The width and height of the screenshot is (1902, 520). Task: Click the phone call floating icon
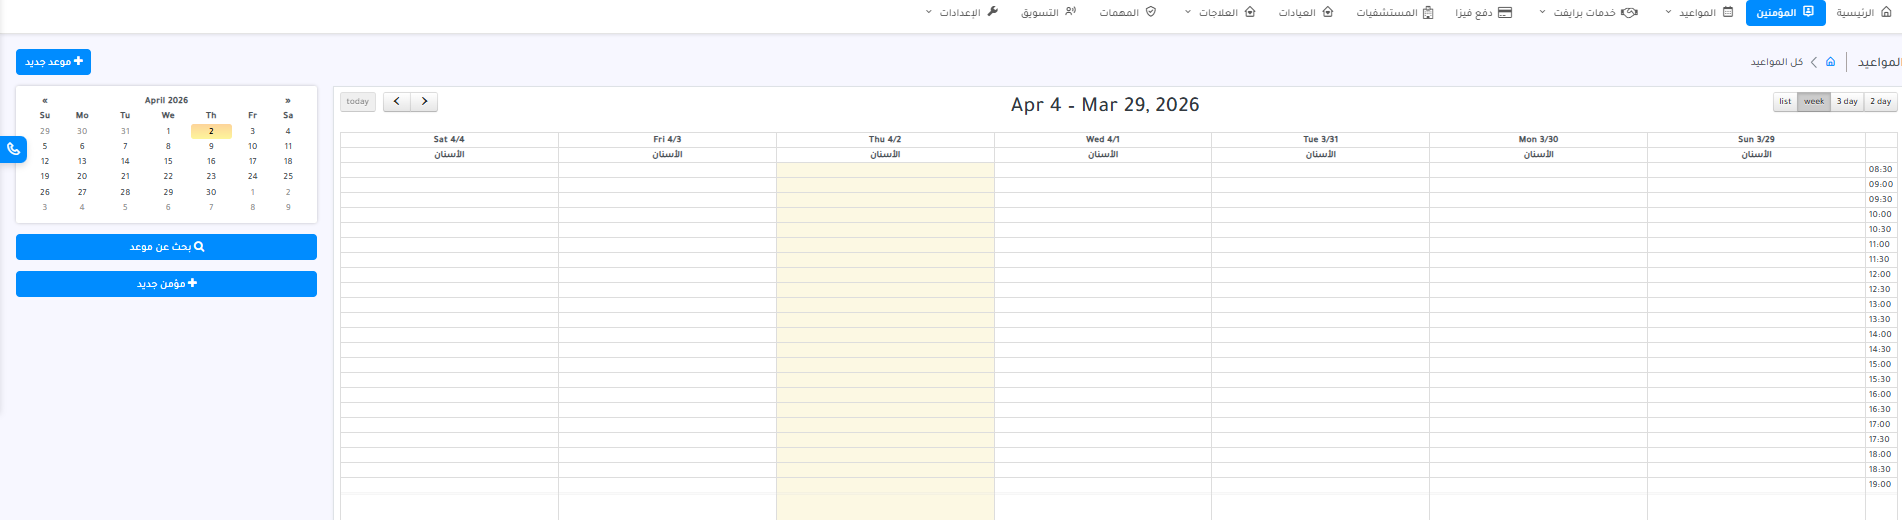[13, 149]
